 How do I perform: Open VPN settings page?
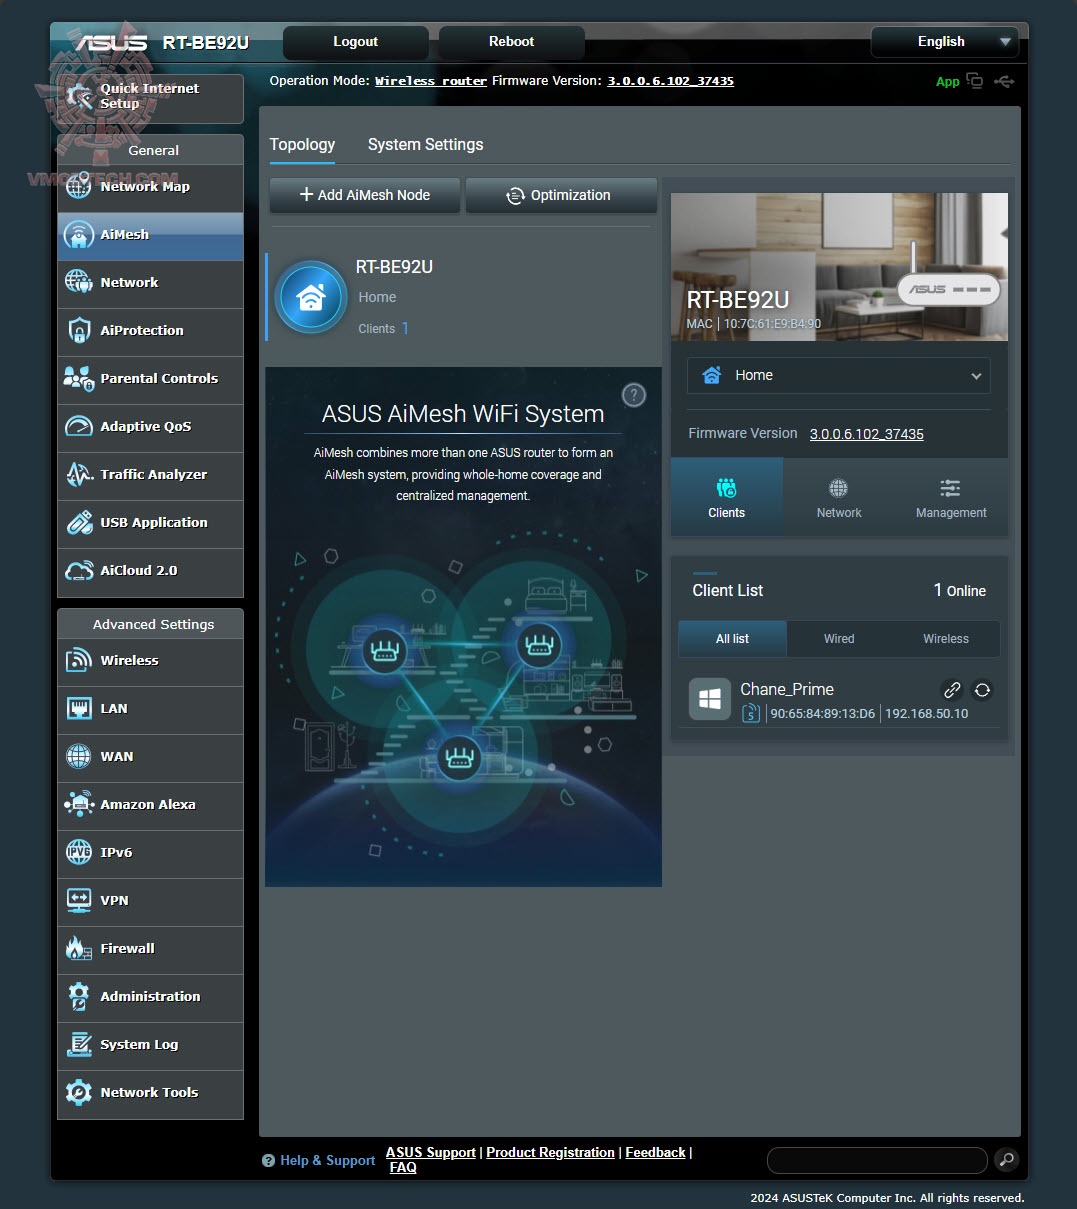[x=150, y=901]
